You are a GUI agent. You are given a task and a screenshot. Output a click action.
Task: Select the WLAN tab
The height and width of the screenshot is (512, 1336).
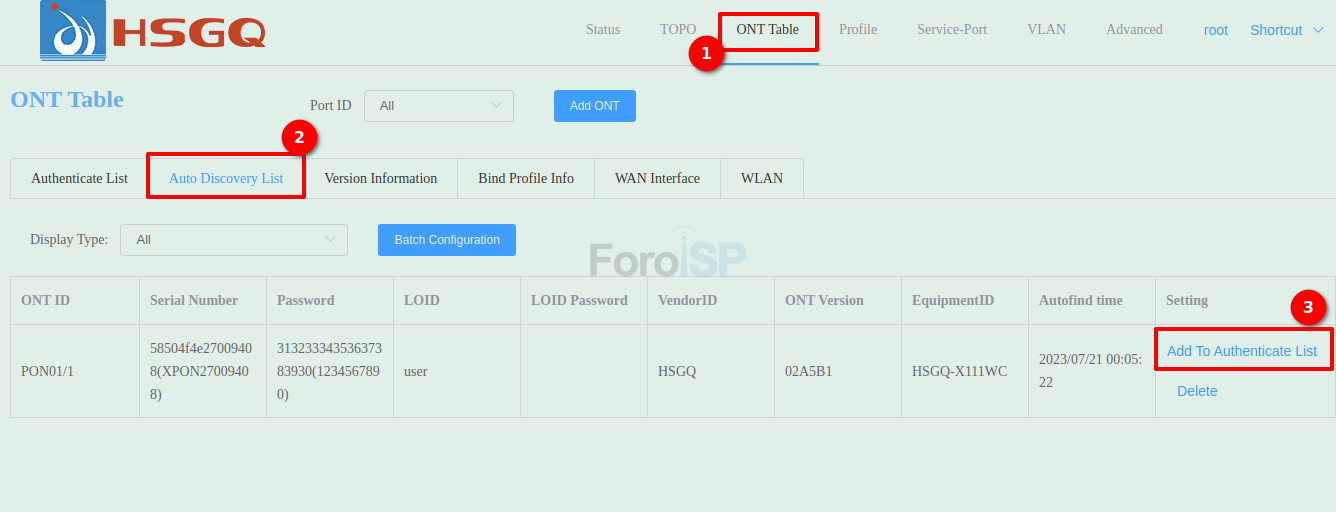(761, 179)
